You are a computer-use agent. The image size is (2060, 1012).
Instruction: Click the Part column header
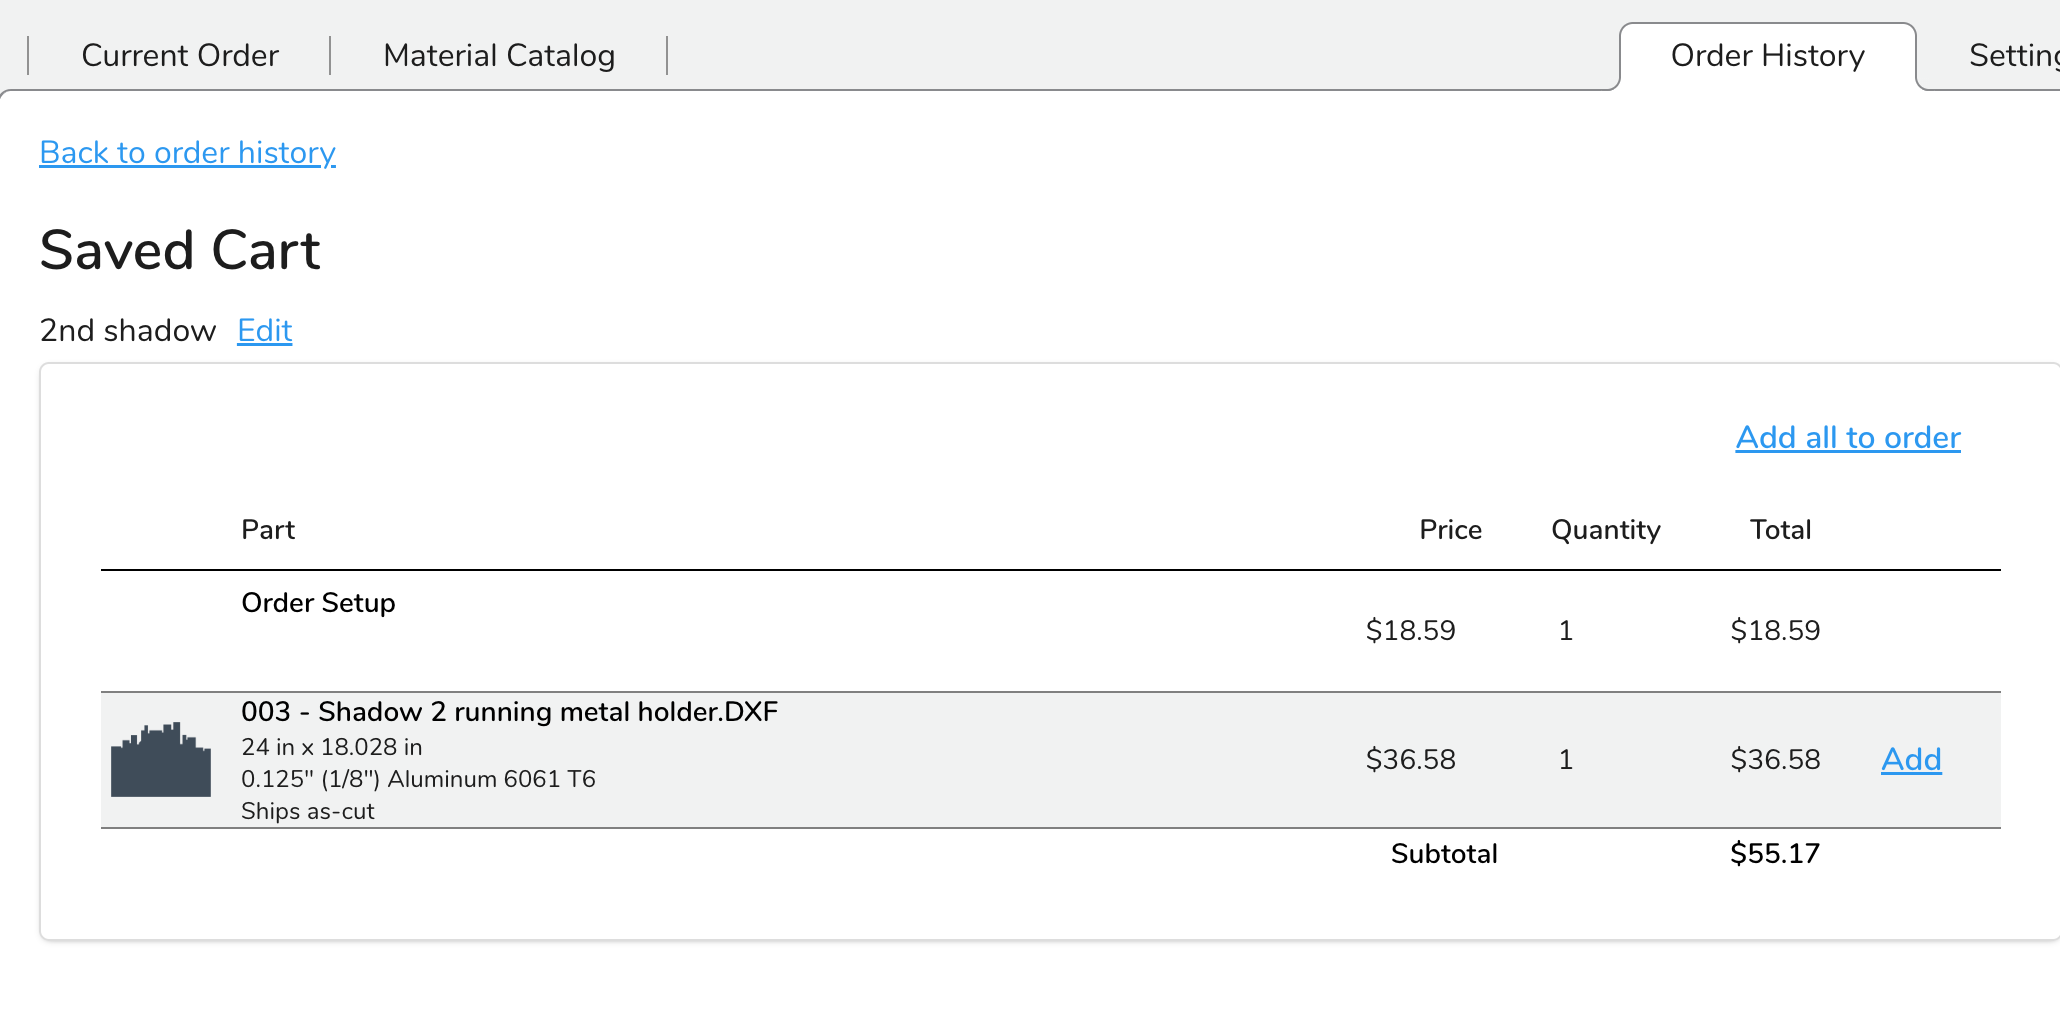point(268,529)
